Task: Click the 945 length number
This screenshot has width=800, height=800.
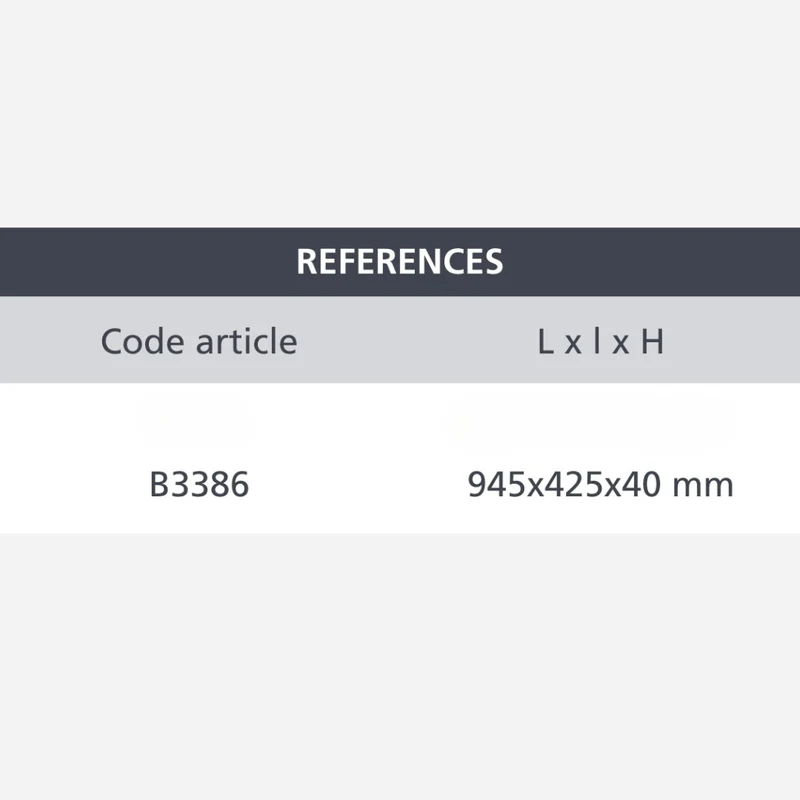Action: pyautogui.click(x=497, y=484)
